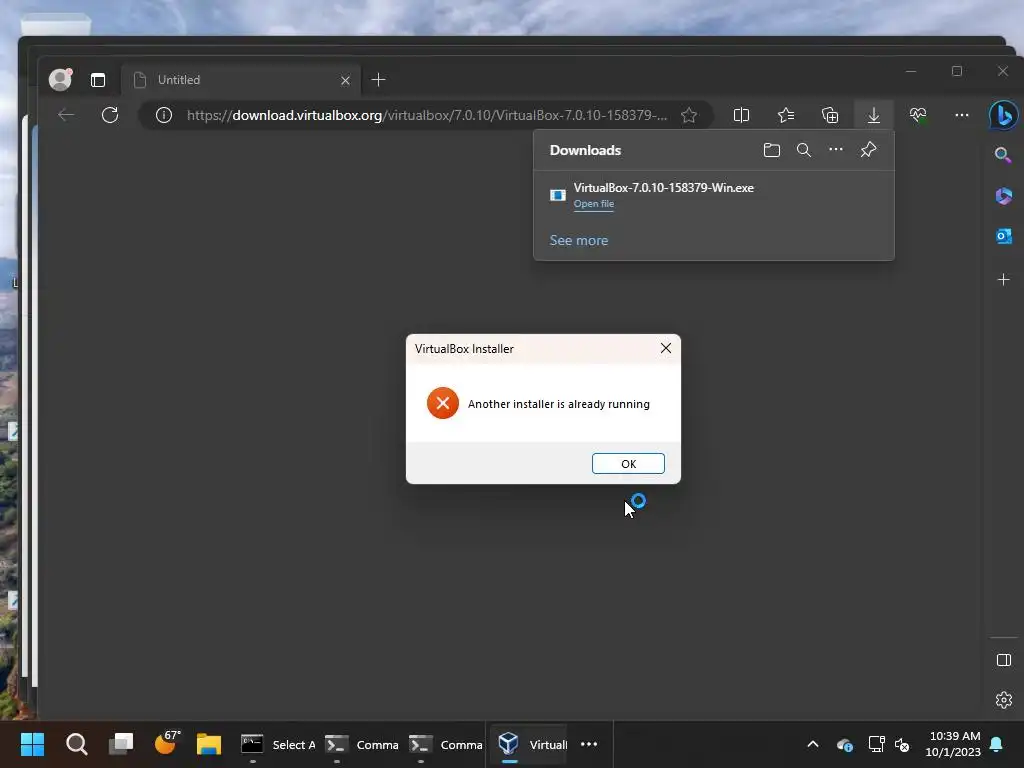Toggle the sidebar visibility icon at bottom
This screenshot has width=1024, height=768.
(x=1004, y=660)
